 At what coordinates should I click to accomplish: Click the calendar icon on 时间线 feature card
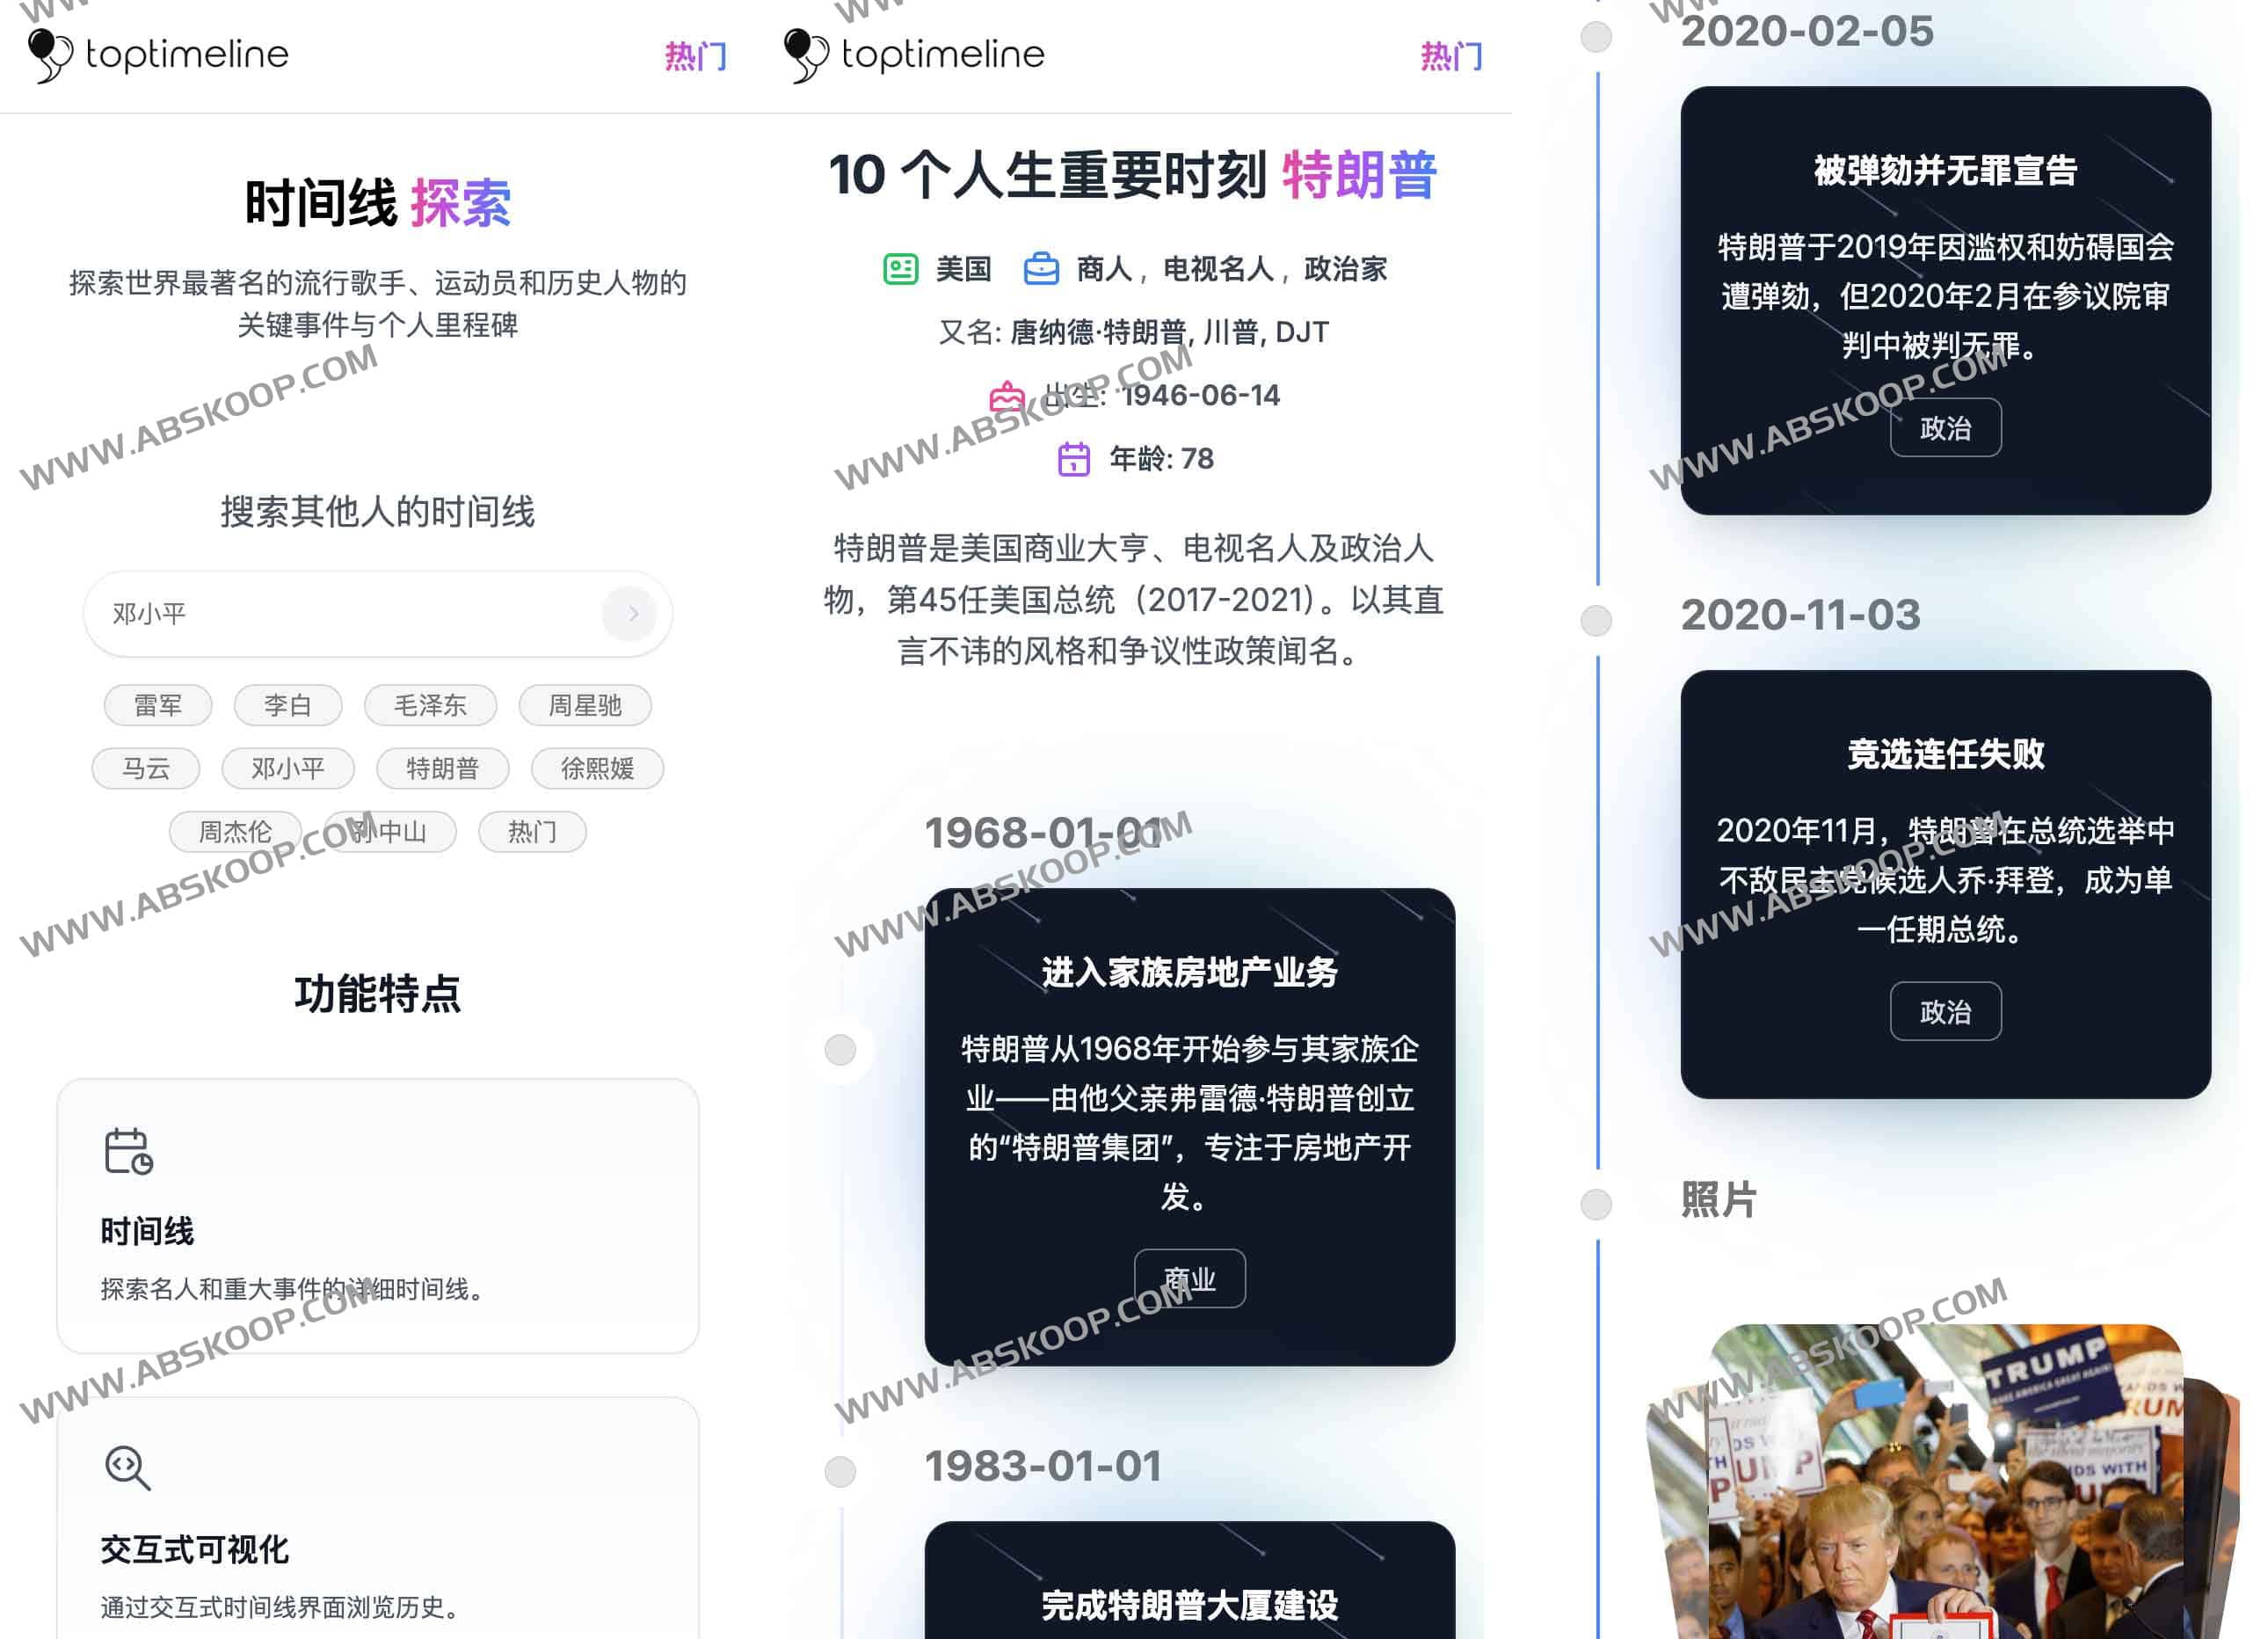(128, 1151)
